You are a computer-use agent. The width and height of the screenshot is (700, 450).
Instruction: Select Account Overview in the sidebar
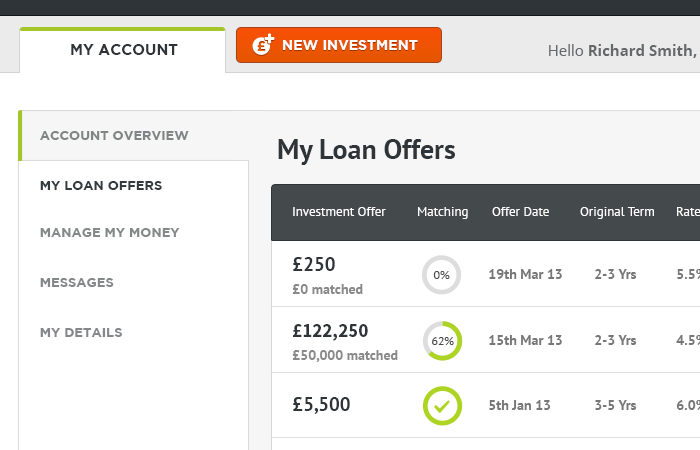click(x=114, y=135)
